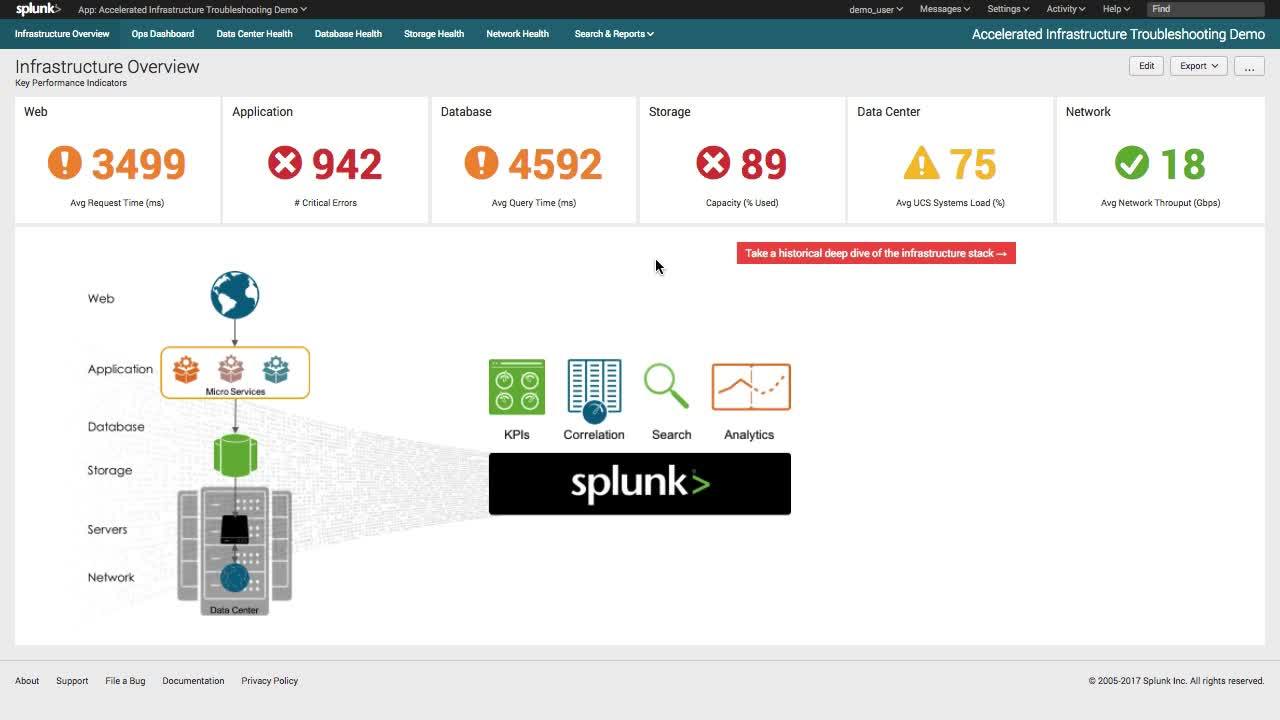Click the orange micro service gear icon

(186, 369)
